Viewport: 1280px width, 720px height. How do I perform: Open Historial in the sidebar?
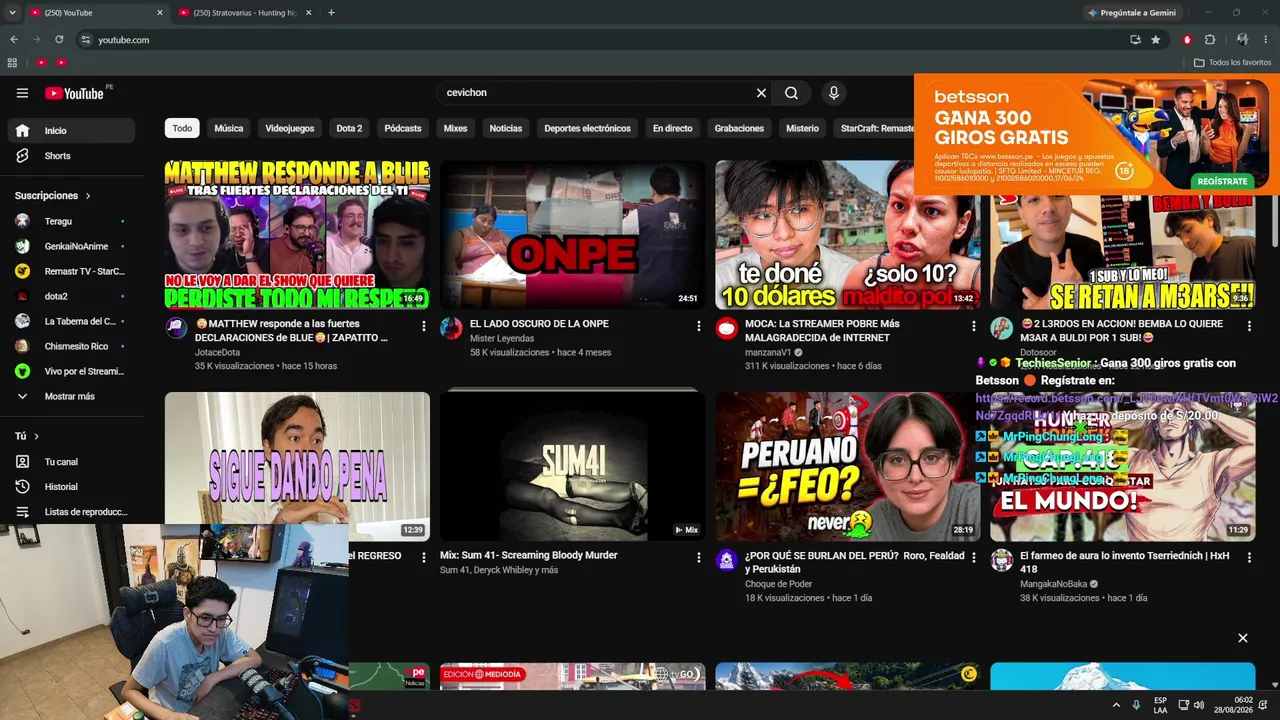71,487
